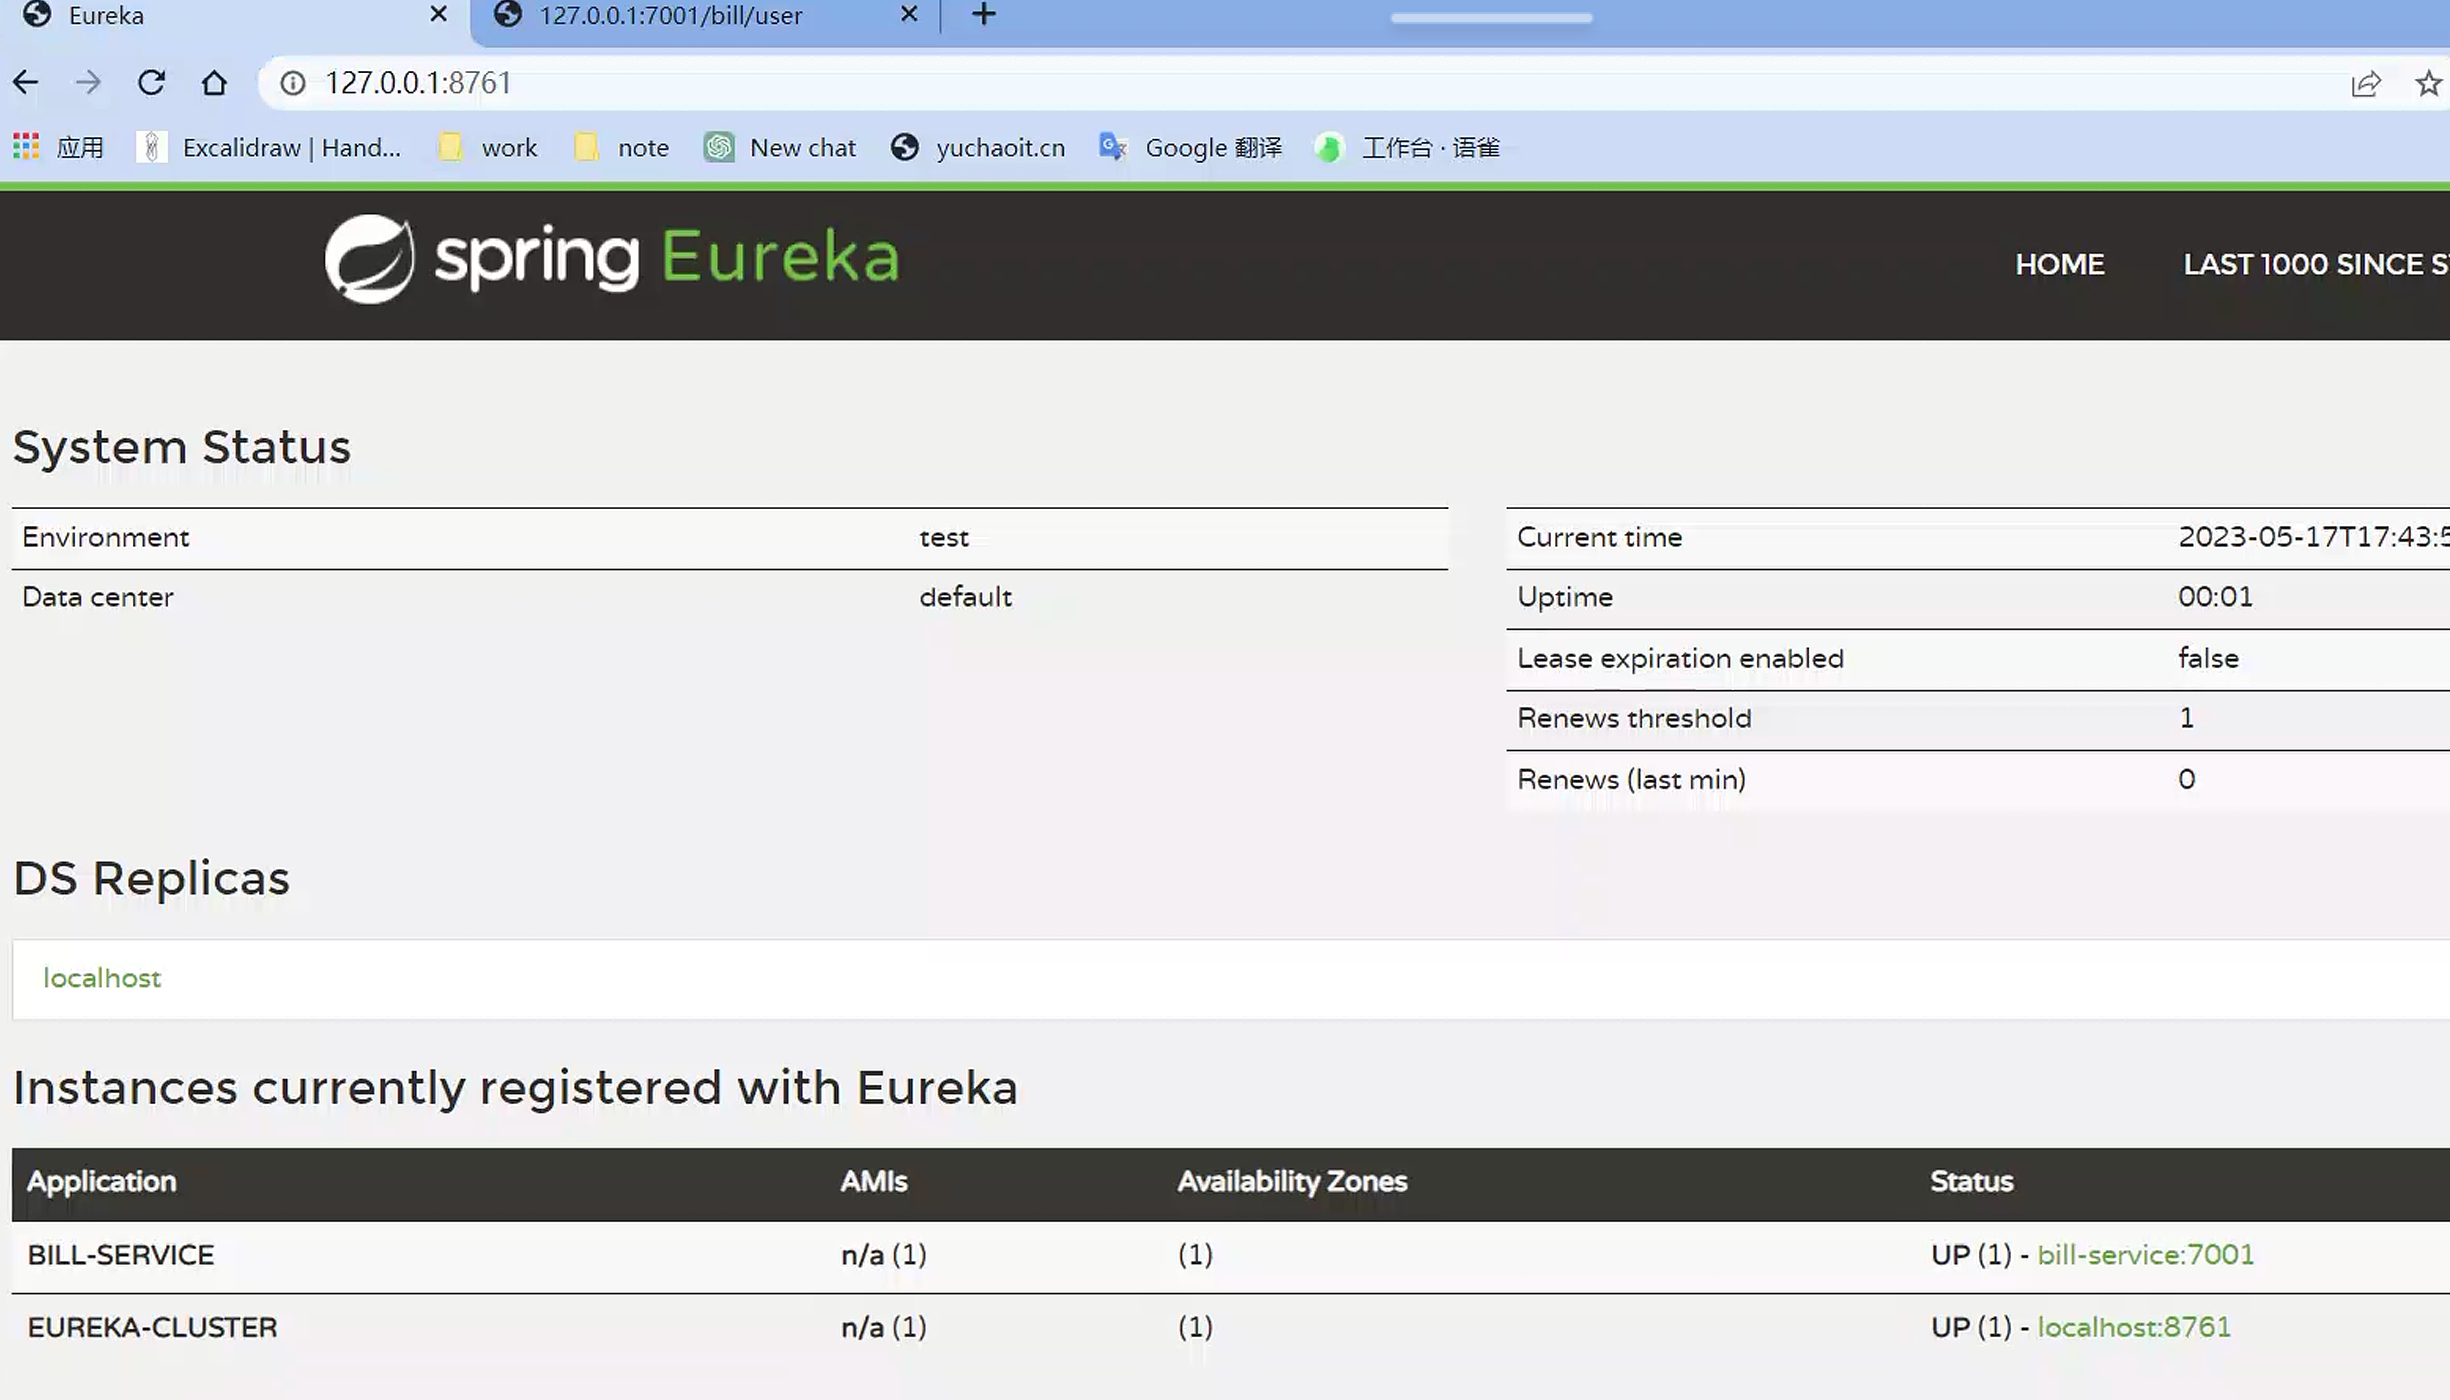The width and height of the screenshot is (2450, 1400).
Task: Open the localhost:8761 instance link
Action: tap(2133, 1326)
